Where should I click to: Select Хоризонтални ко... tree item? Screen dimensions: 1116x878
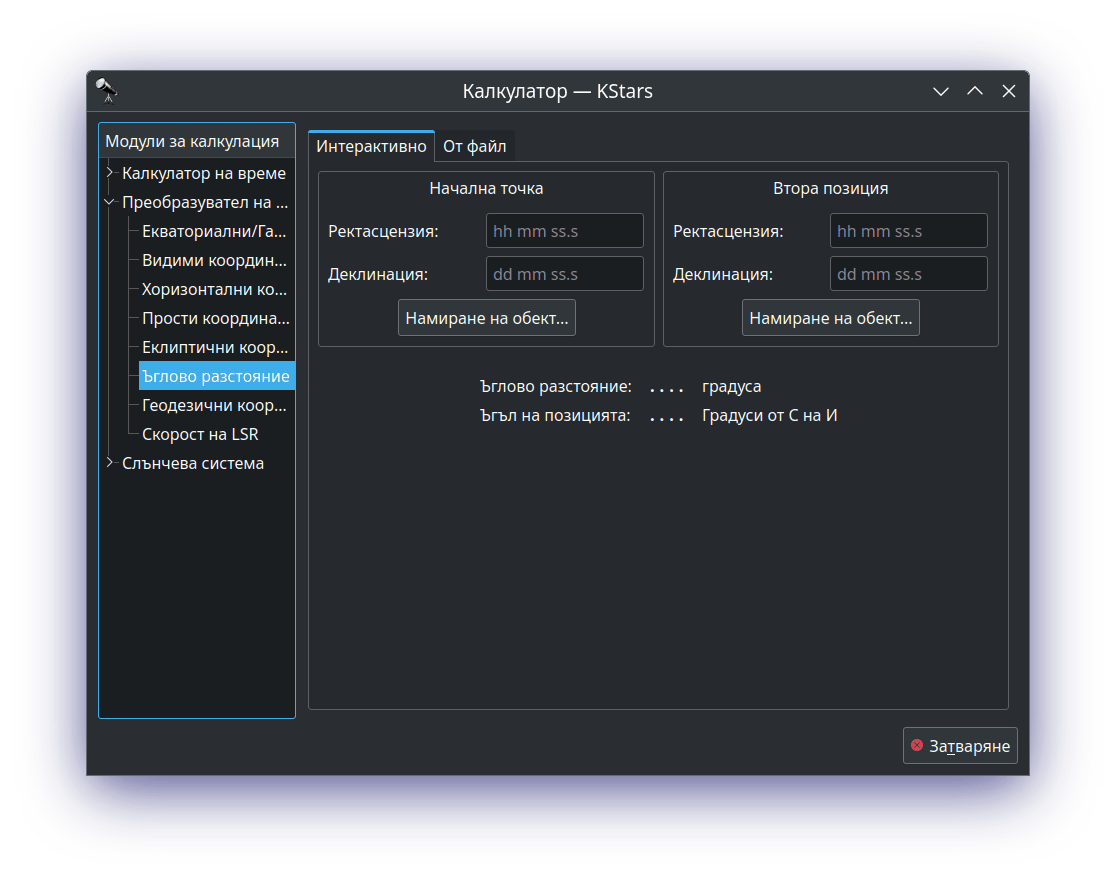tap(214, 289)
